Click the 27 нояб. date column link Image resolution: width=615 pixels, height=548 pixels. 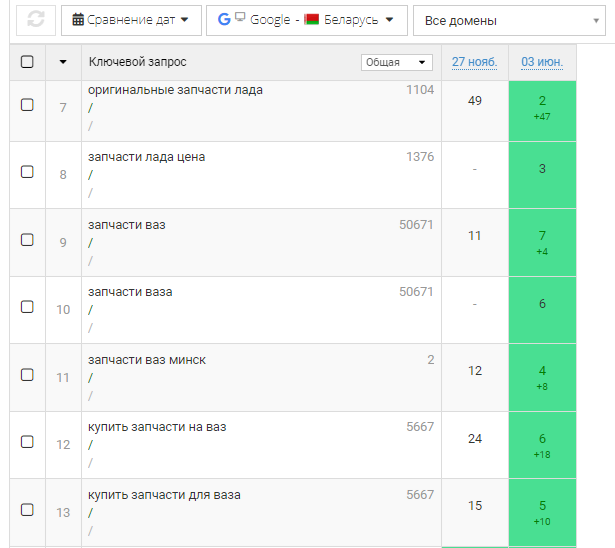tap(475, 62)
